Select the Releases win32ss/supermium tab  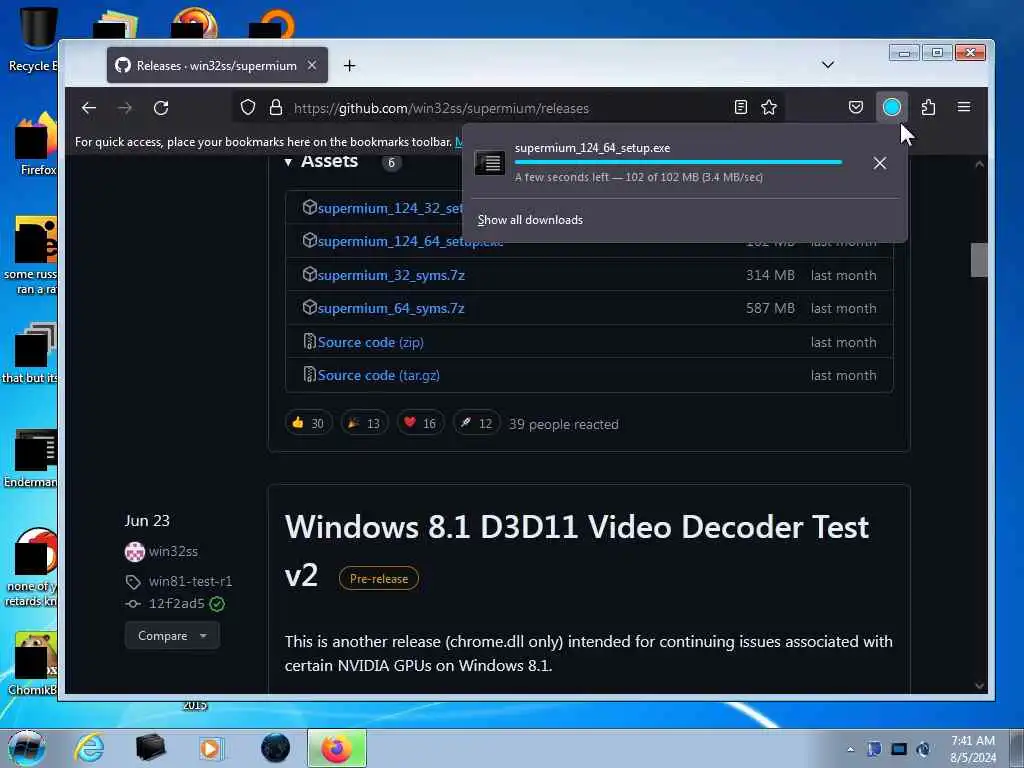217,65
